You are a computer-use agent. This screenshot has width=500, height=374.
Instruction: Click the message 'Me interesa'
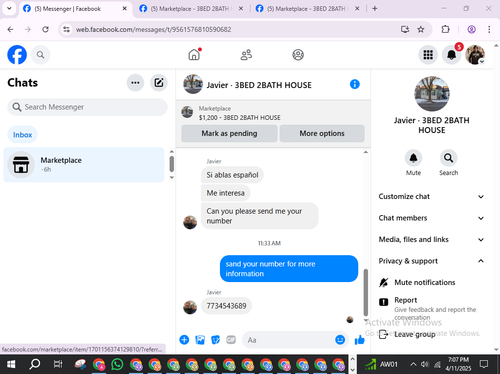click(x=226, y=193)
